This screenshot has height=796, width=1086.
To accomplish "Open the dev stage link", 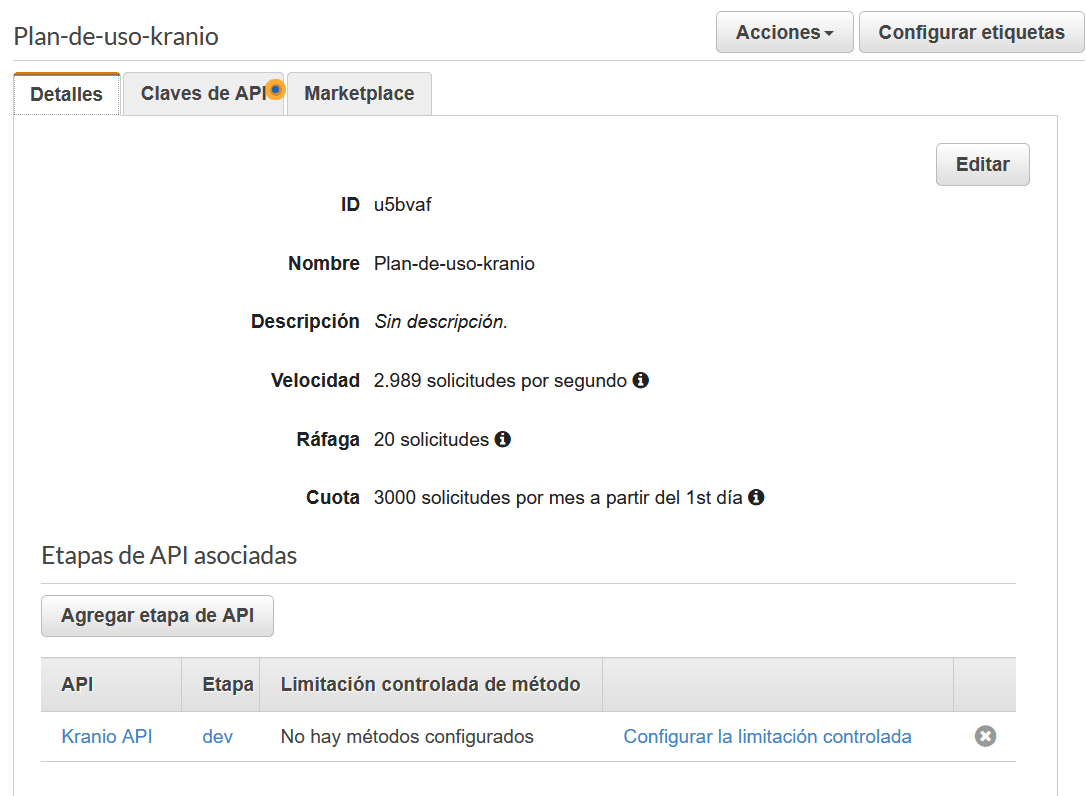I will pyautogui.click(x=217, y=737).
